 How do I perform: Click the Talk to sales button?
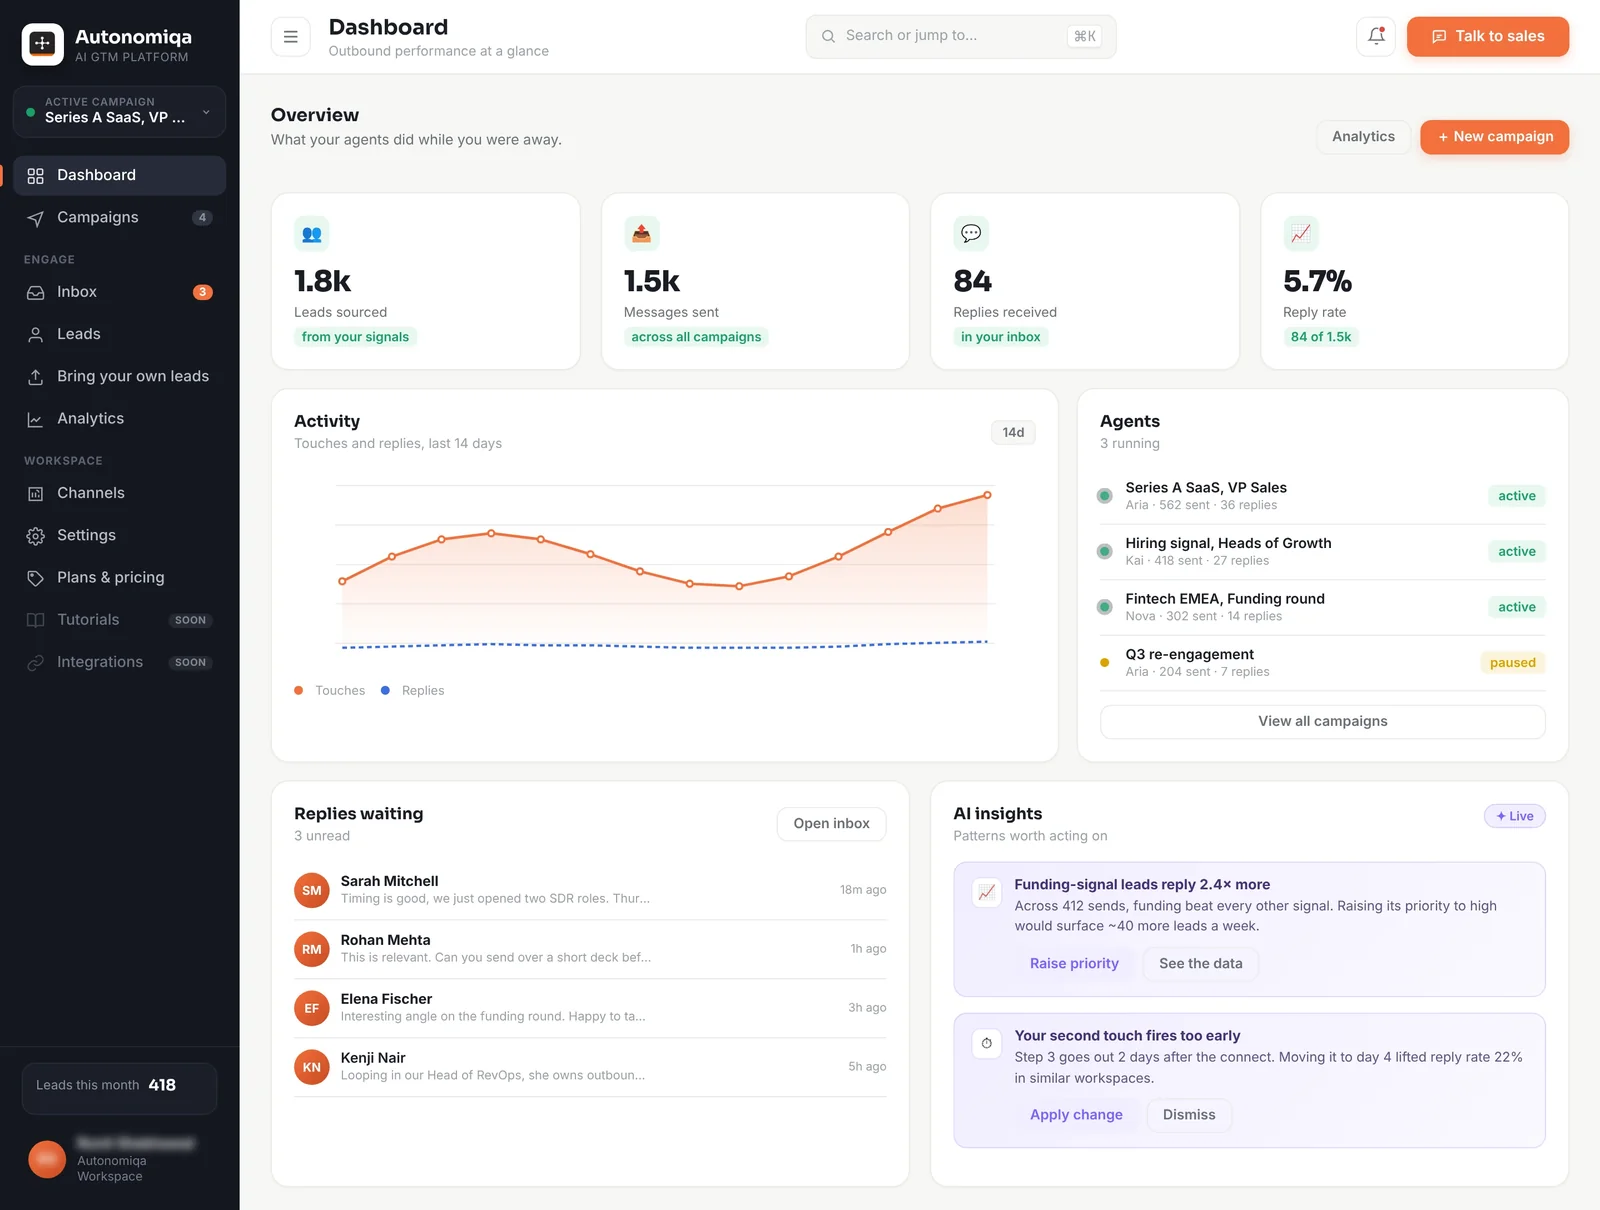click(1487, 37)
